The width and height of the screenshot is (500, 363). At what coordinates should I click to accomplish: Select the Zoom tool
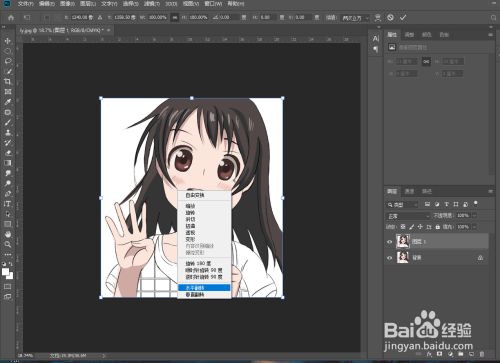[8, 244]
